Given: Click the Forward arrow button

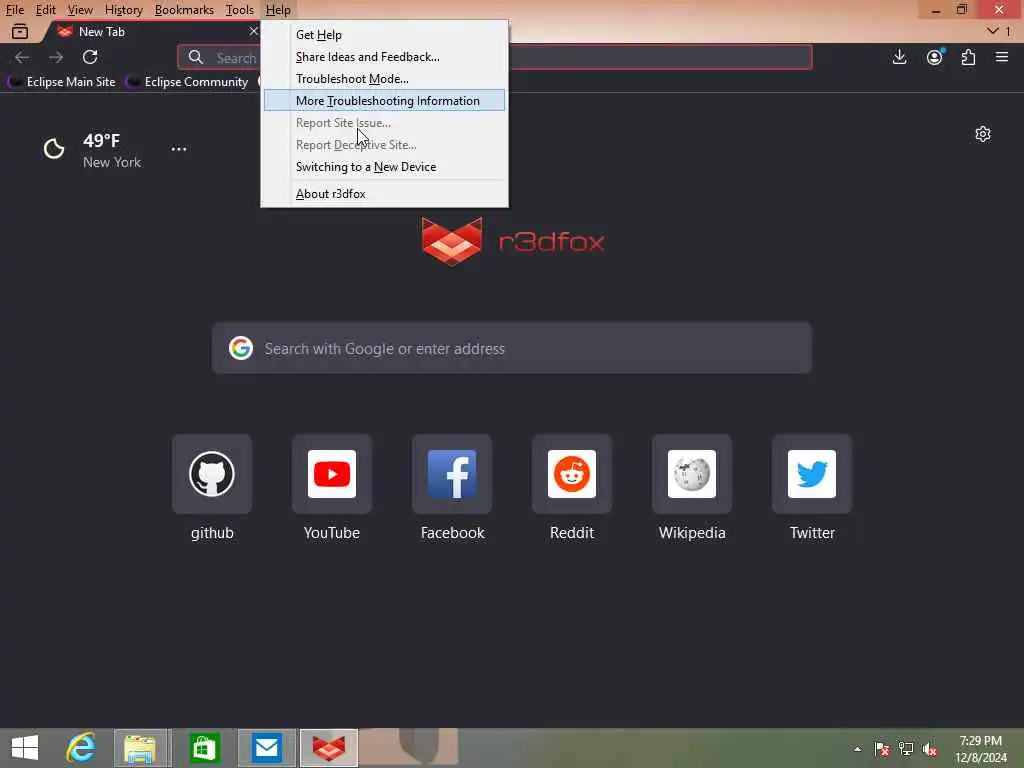Looking at the screenshot, I should click(x=56, y=57).
